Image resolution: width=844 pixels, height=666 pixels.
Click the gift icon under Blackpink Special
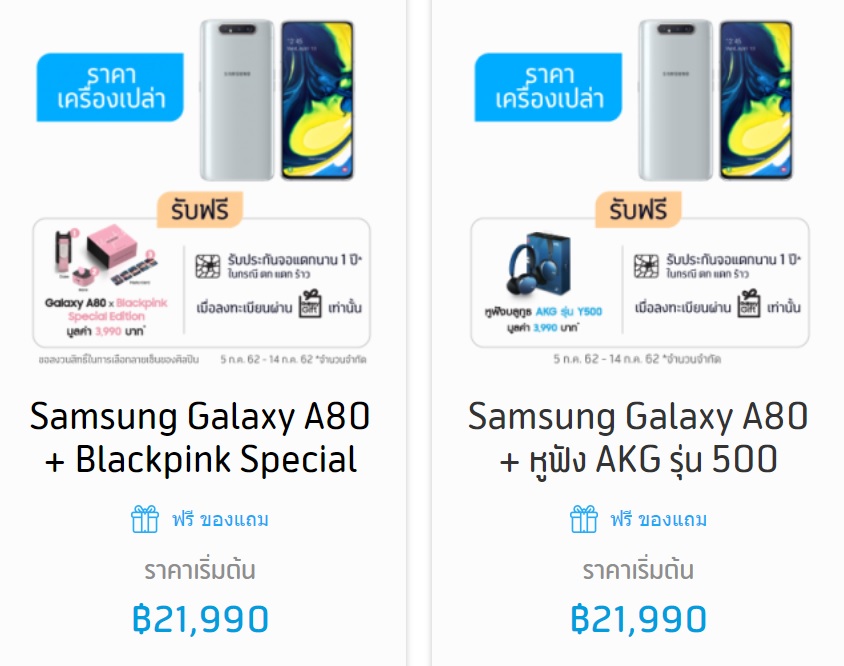click(x=145, y=519)
